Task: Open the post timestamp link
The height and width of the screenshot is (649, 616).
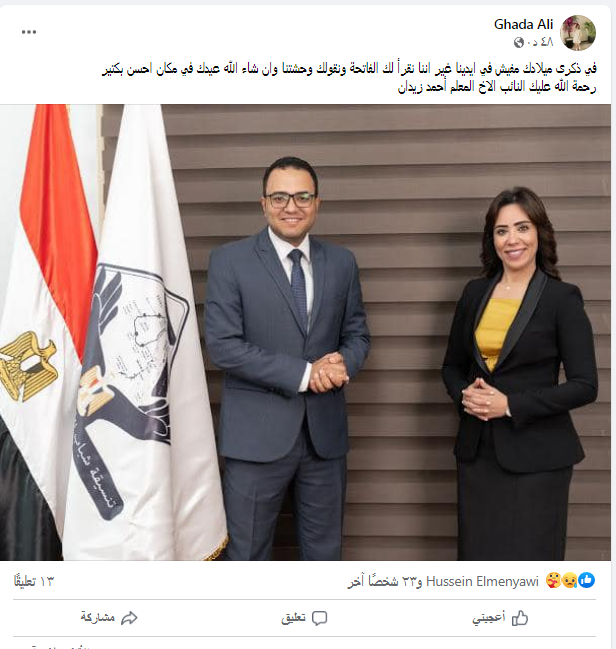Action: click(x=540, y=42)
